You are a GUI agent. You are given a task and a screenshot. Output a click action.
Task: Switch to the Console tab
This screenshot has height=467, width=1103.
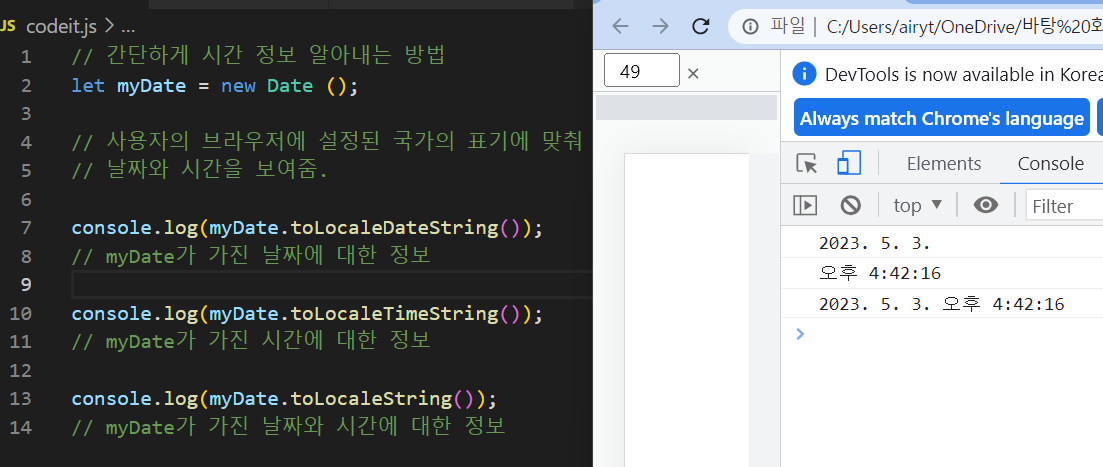pos(1051,164)
